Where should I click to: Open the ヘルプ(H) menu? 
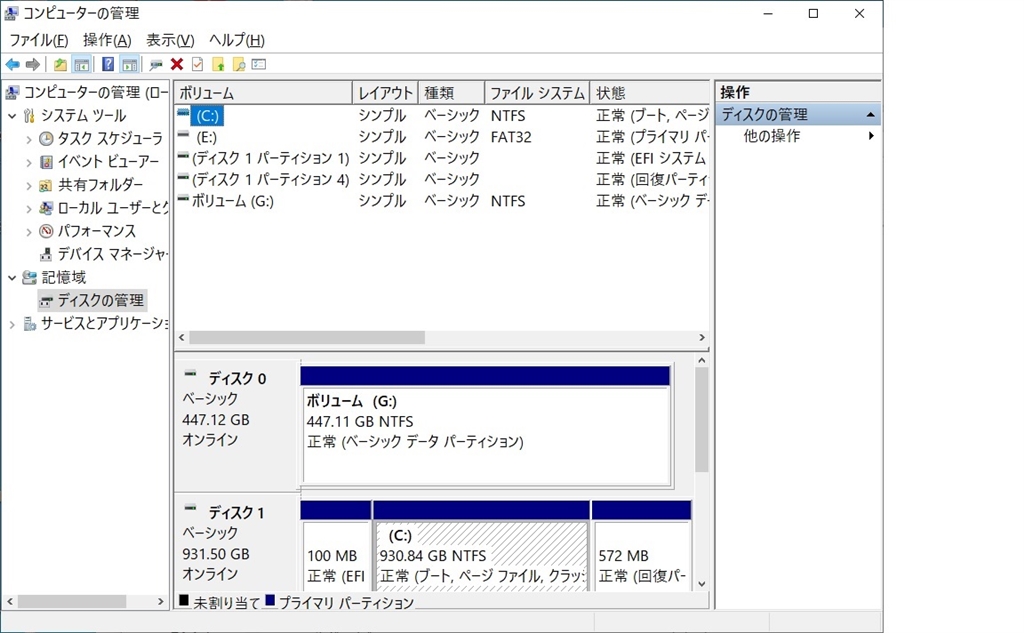[x=237, y=41]
